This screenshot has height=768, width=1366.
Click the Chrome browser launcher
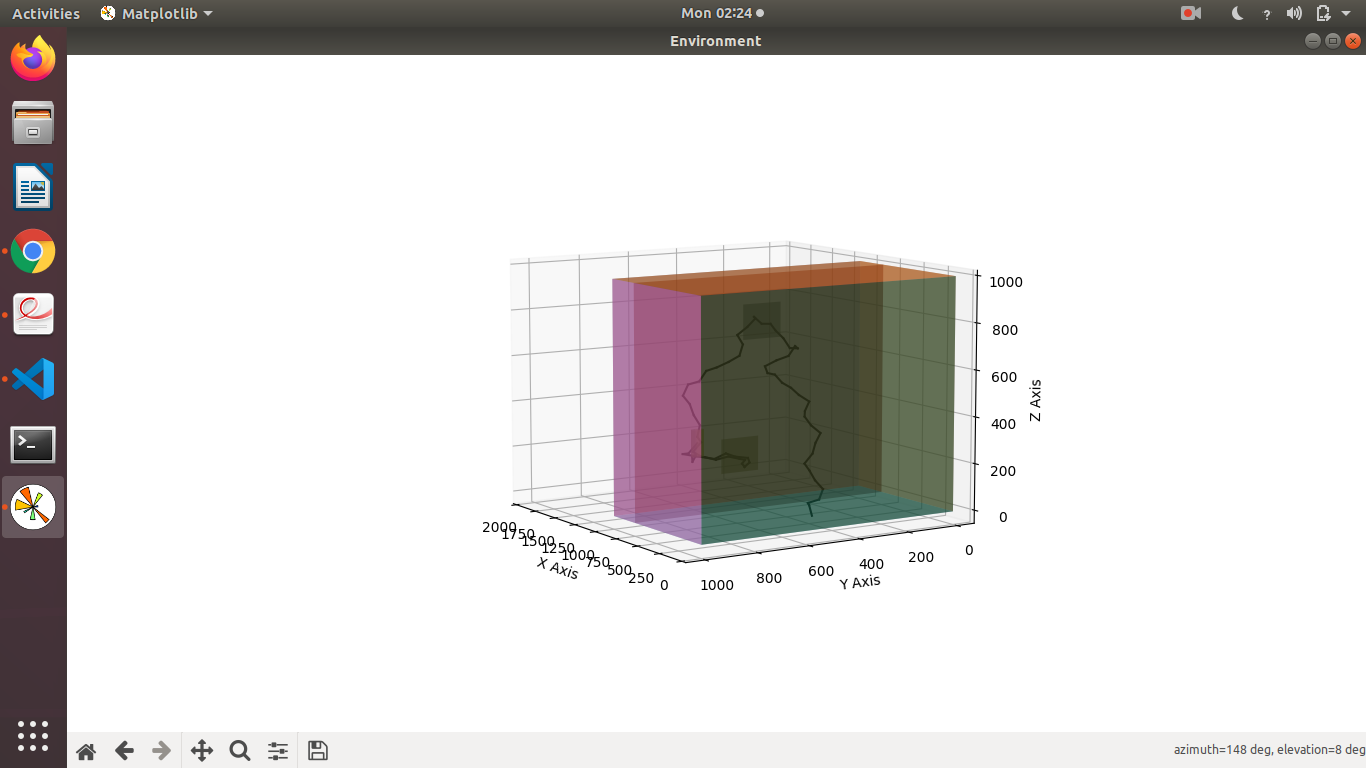click(x=33, y=251)
